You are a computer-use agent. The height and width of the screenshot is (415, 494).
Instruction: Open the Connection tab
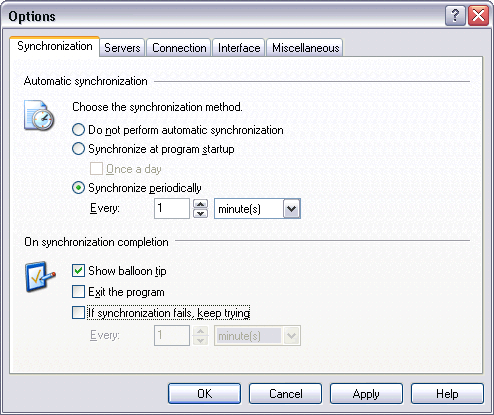[x=179, y=48]
